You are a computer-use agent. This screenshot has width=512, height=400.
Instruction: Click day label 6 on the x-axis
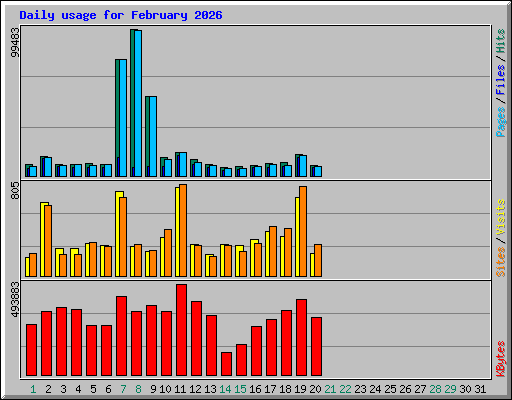pos(108,389)
